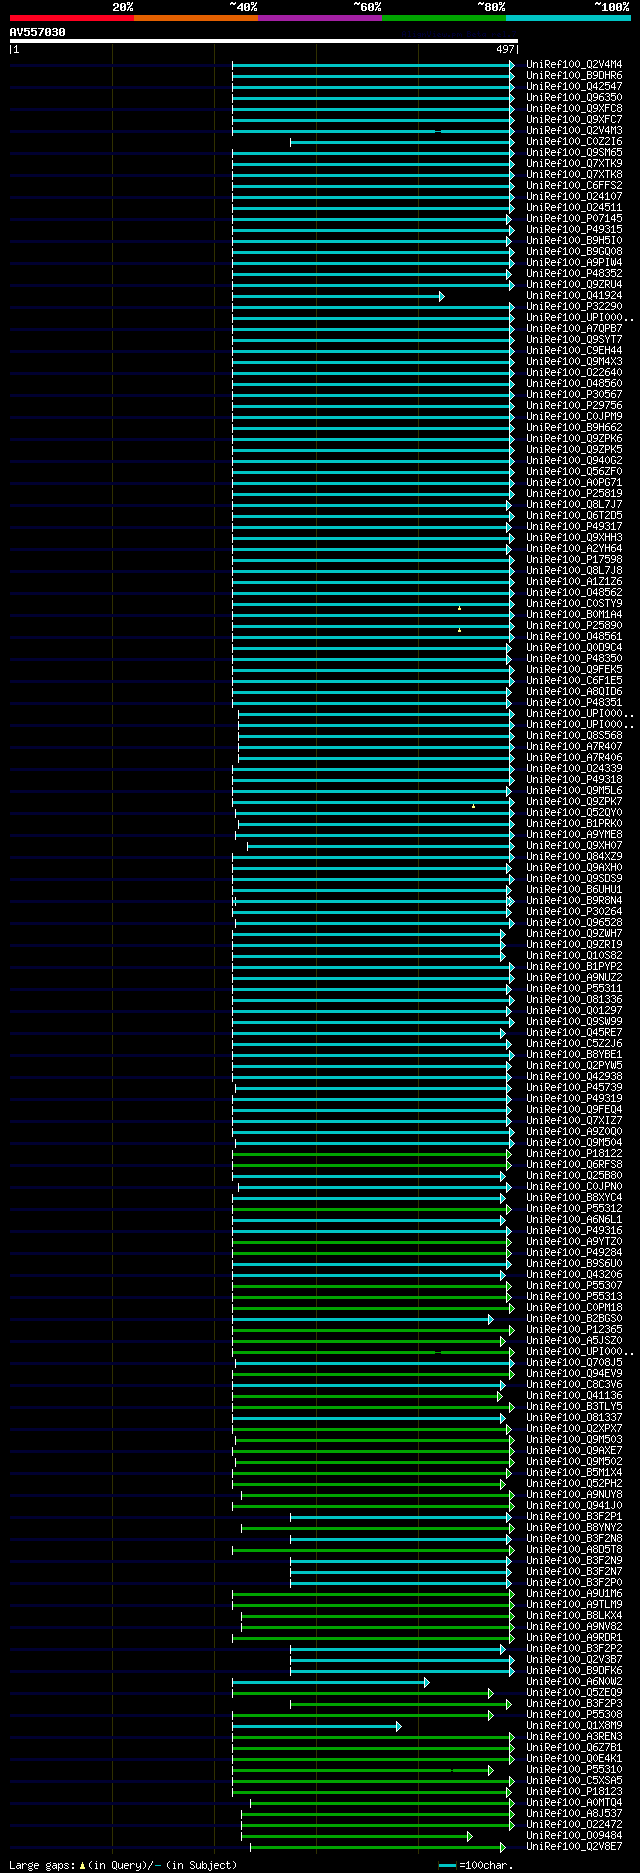Open hit UniRef100_Q2V4M4
Viewport: 640px width, 1873px height.
point(574,64)
